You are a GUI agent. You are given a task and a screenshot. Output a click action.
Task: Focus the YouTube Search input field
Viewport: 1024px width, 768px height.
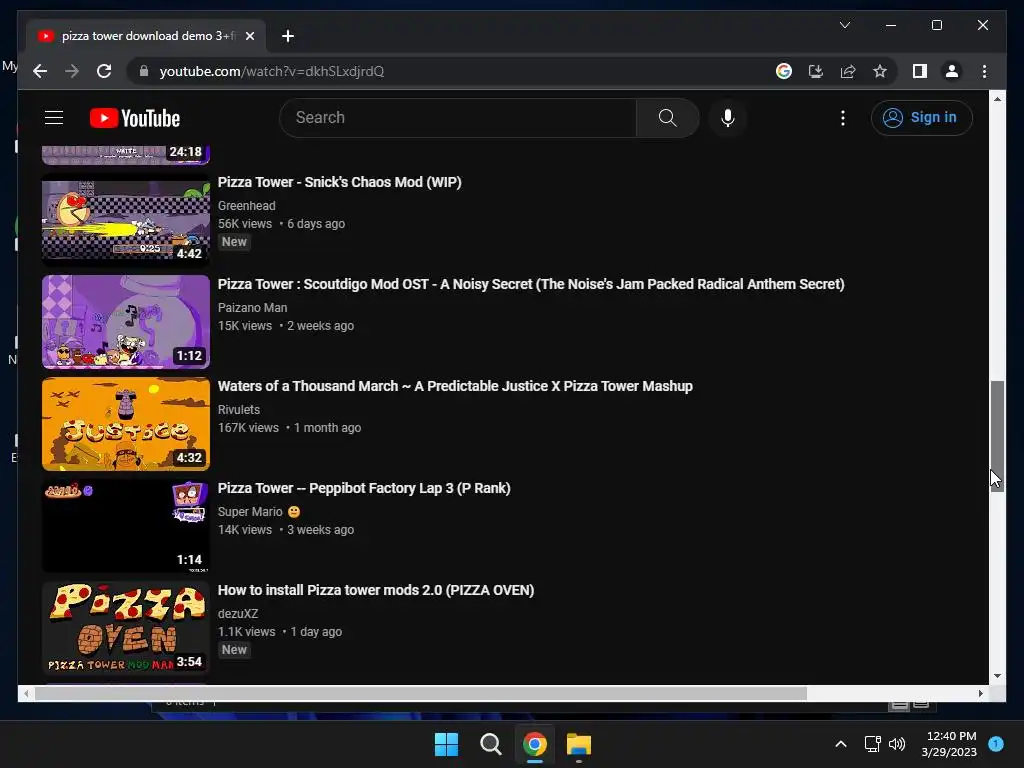458,118
